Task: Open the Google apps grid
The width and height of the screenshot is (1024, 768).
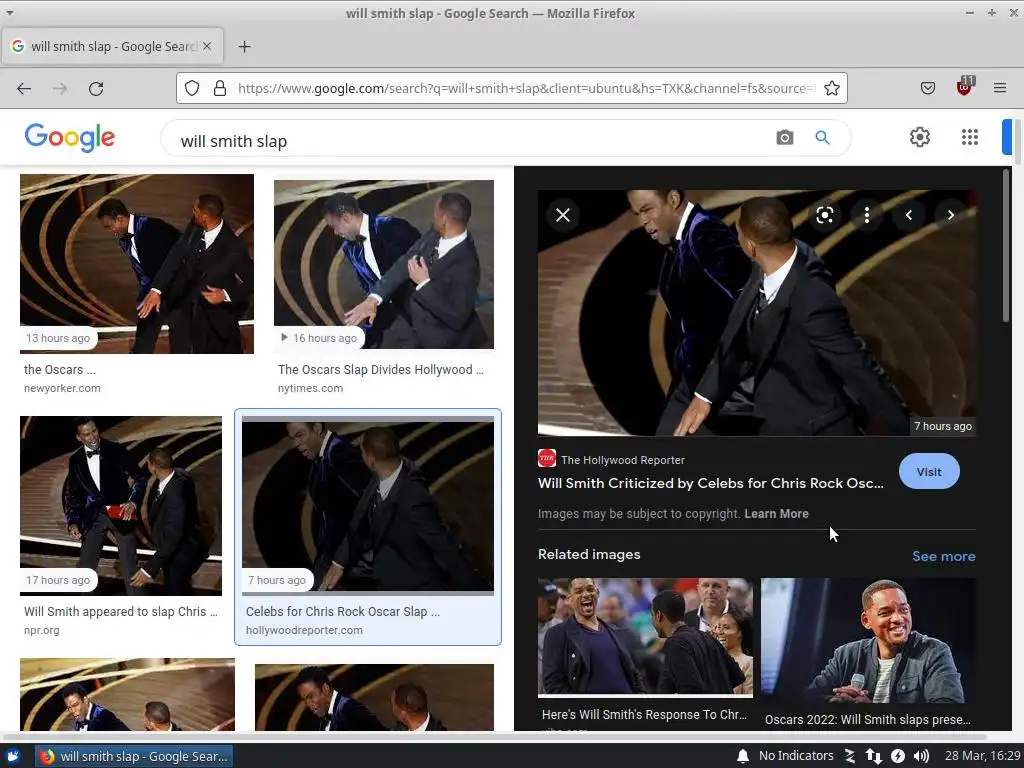Action: tap(970, 137)
